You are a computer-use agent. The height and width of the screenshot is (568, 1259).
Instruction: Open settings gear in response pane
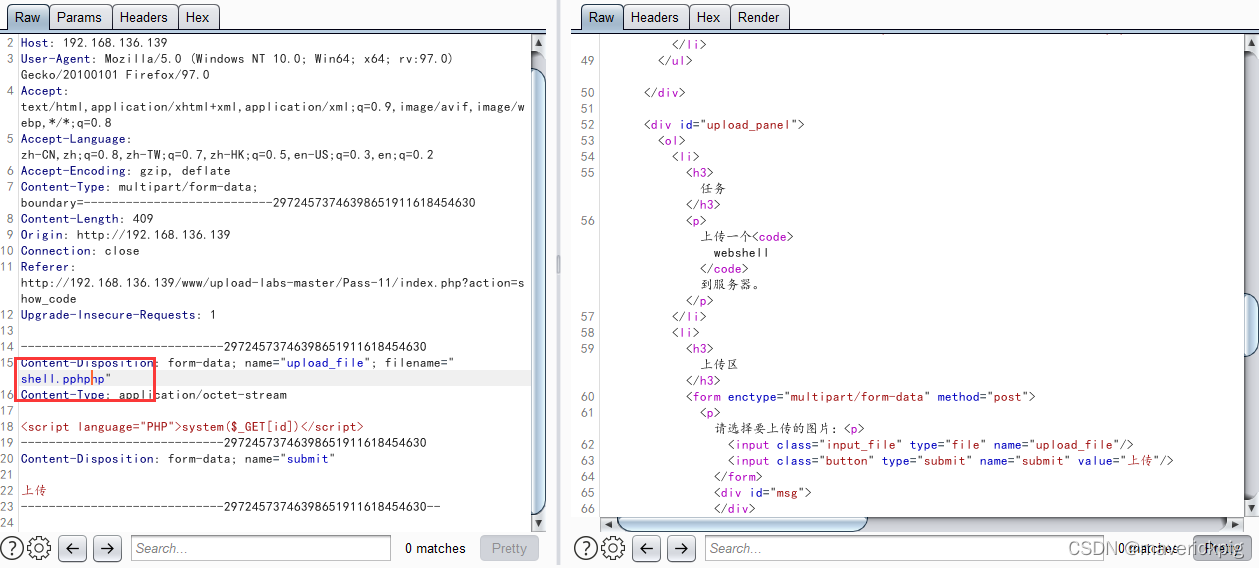coord(613,548)
